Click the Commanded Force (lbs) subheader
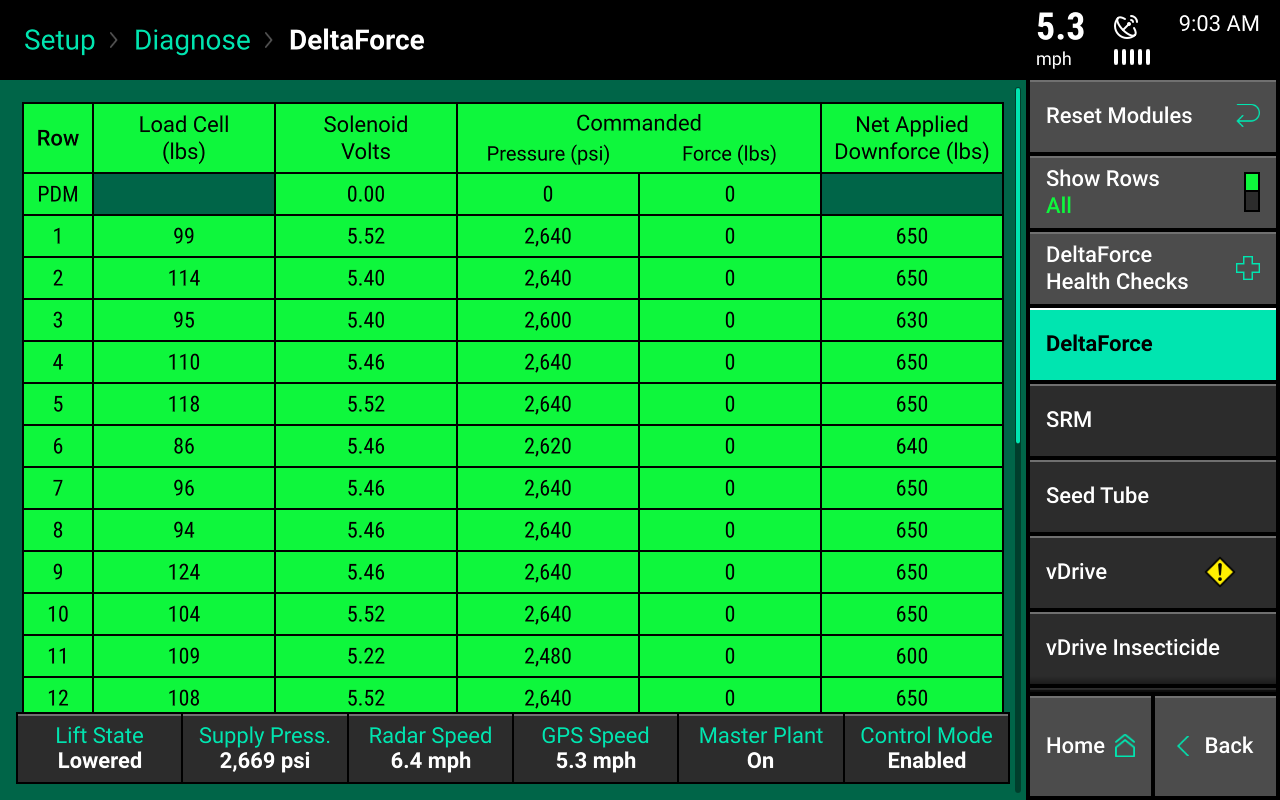 point(729,154)
